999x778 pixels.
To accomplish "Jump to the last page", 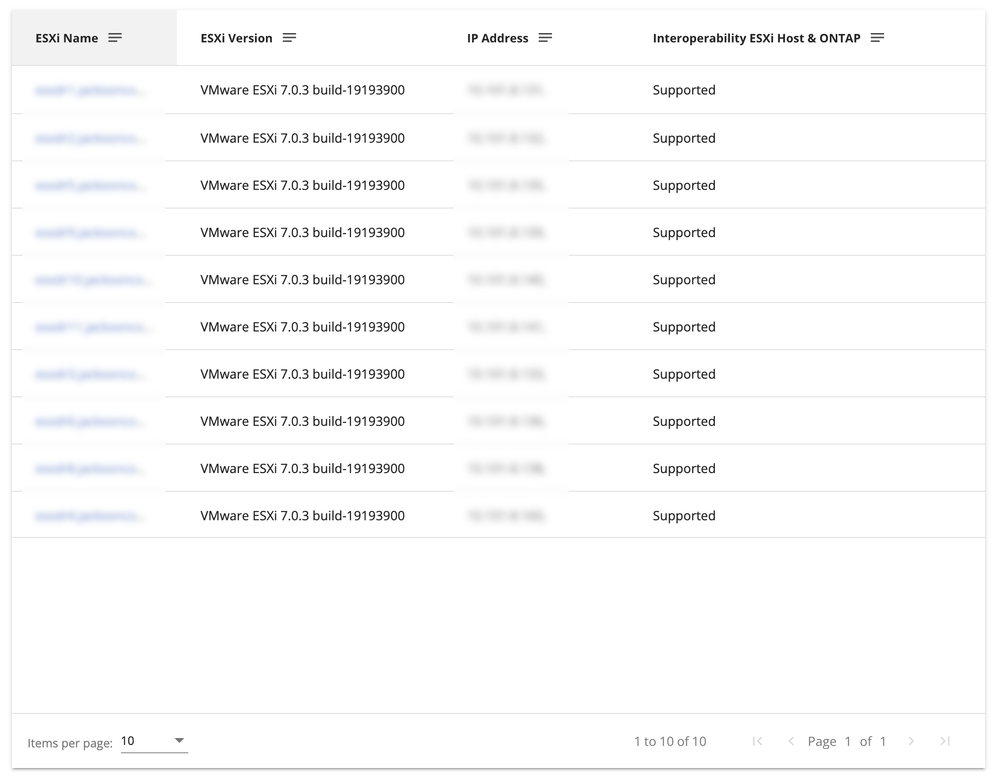I will tap(945, 741).
